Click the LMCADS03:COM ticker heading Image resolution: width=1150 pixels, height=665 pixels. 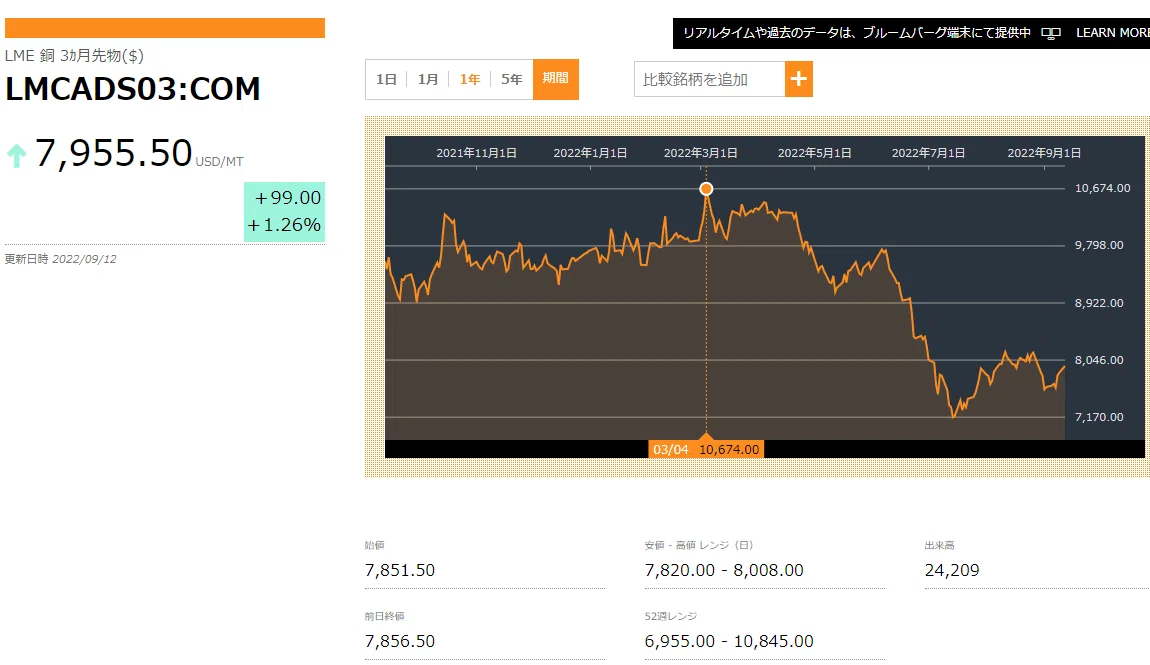[133, 89]
